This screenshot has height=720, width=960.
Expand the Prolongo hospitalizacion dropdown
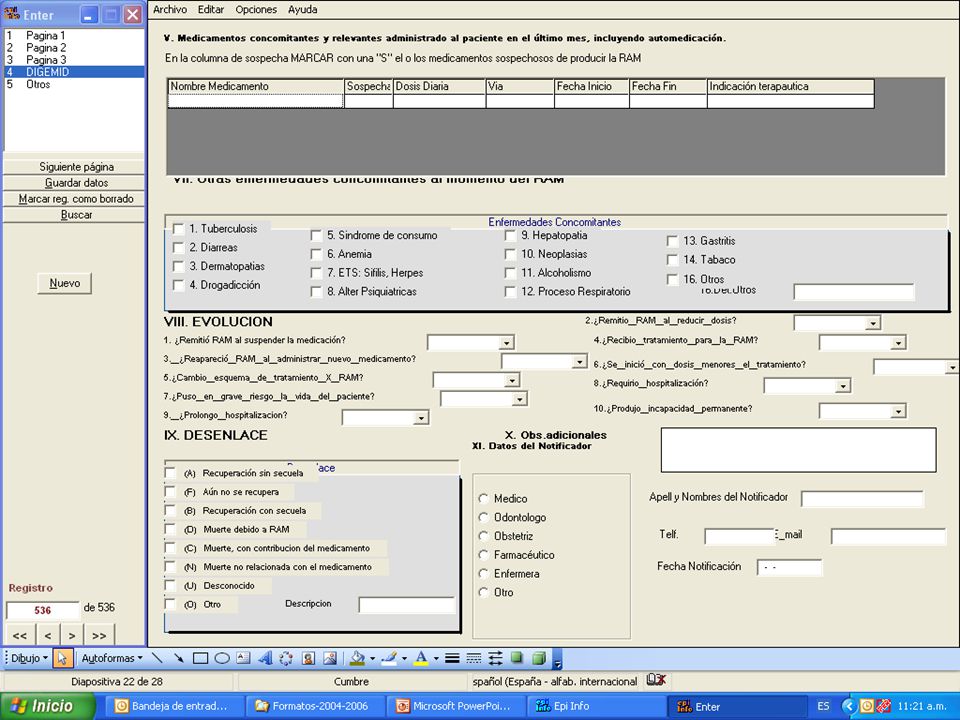[421, 419]
